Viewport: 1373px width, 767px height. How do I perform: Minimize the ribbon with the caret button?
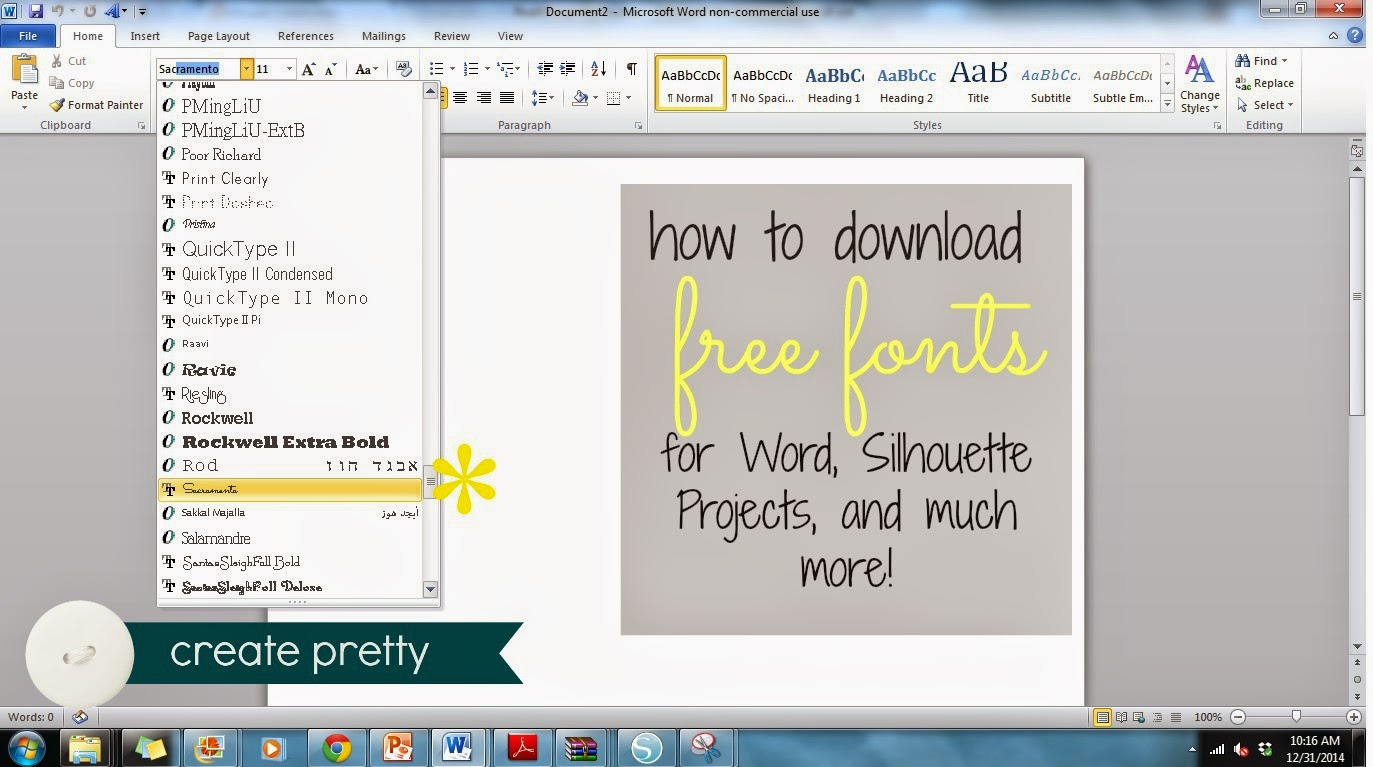1335,36
